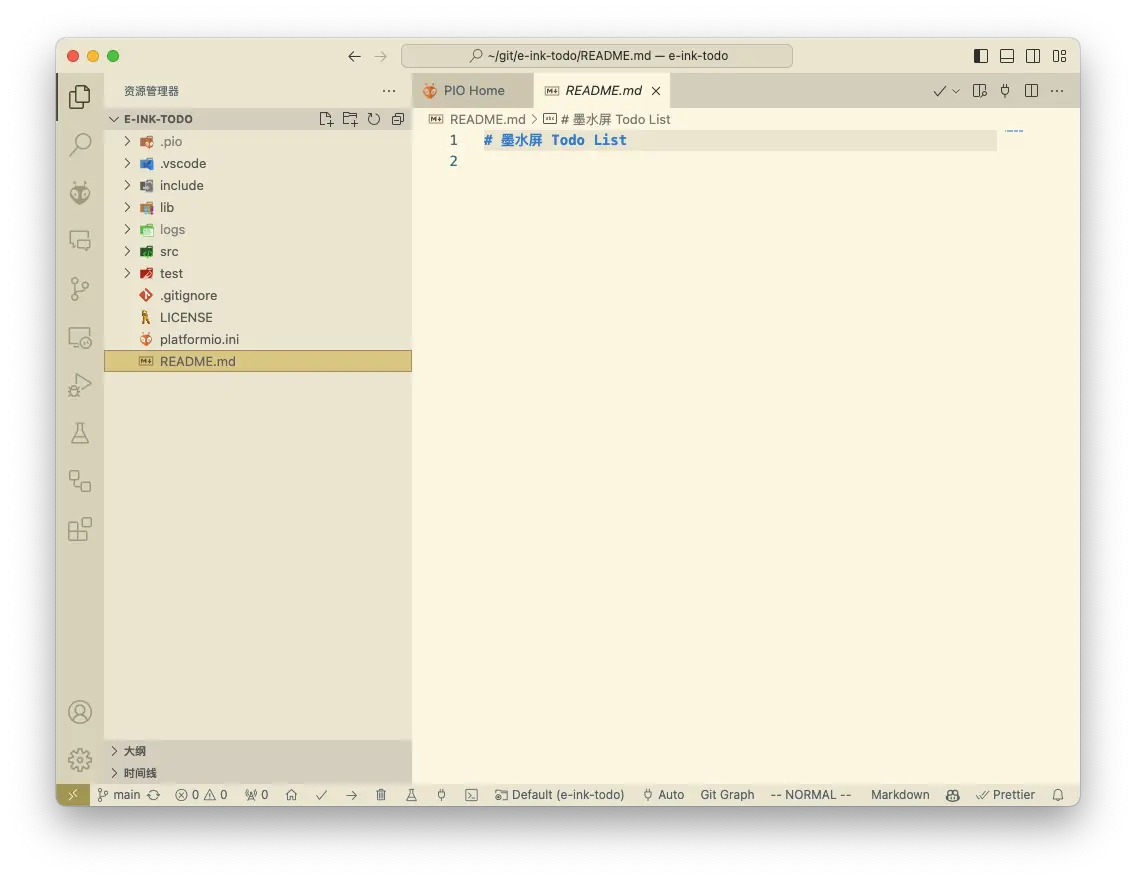Open the PlatformIO alien icon in activity bar

tap(80, 193)
